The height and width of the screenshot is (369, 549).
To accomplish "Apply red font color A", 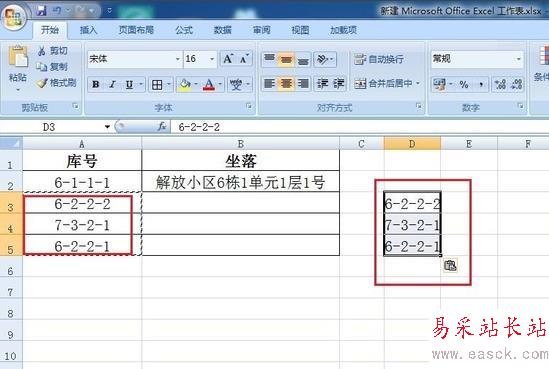I will [x=209, y=84].
